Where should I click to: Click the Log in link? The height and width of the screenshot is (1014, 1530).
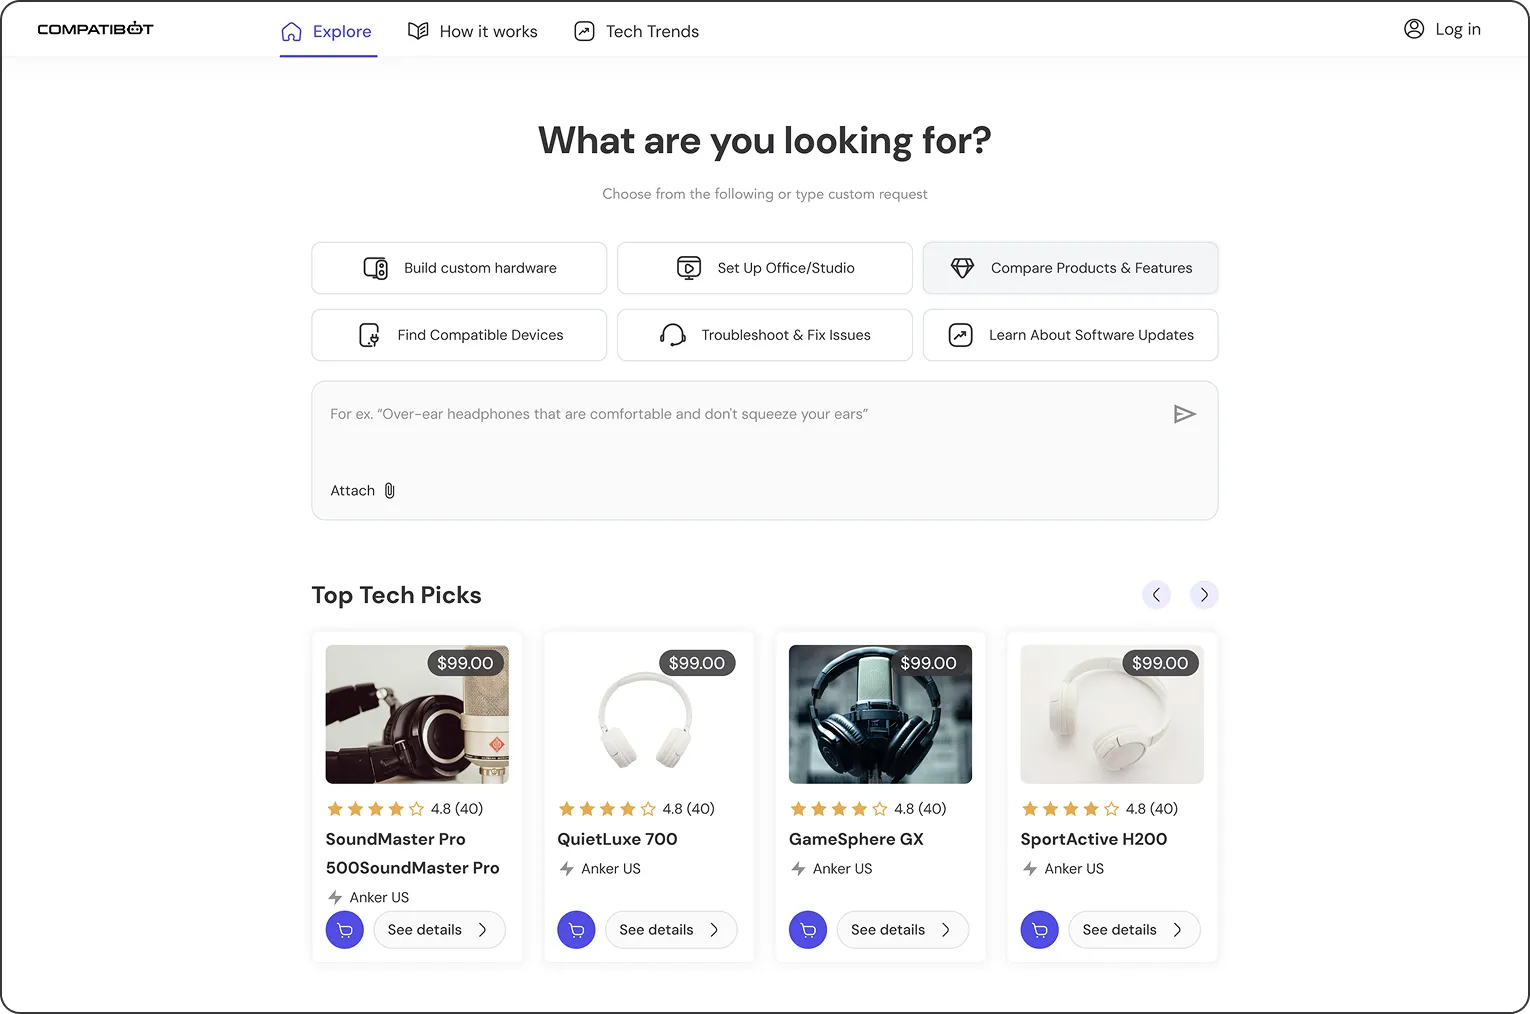(x=1457, y=29)
